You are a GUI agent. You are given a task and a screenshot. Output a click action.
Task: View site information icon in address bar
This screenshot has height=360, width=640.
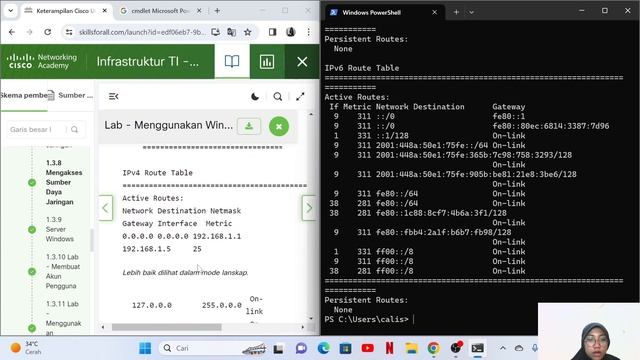(x=69, y=32)
